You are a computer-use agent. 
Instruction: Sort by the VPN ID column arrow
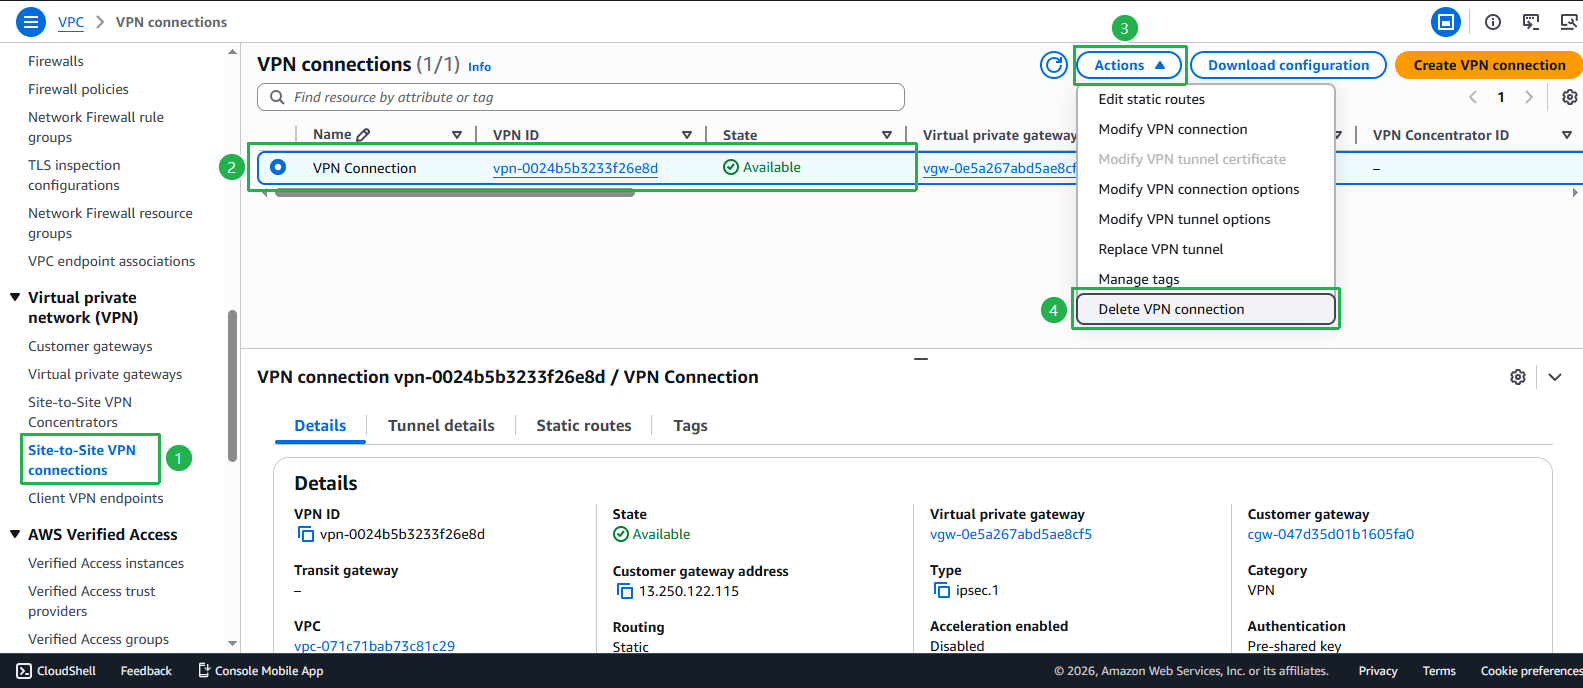[687, 135]
